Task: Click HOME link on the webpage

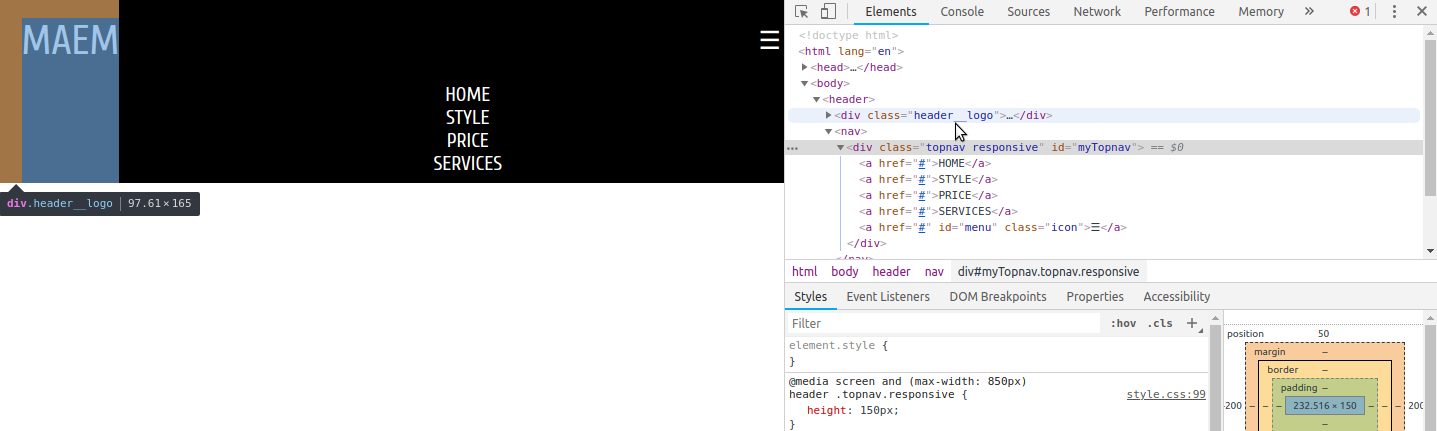Action: [467, 95]
